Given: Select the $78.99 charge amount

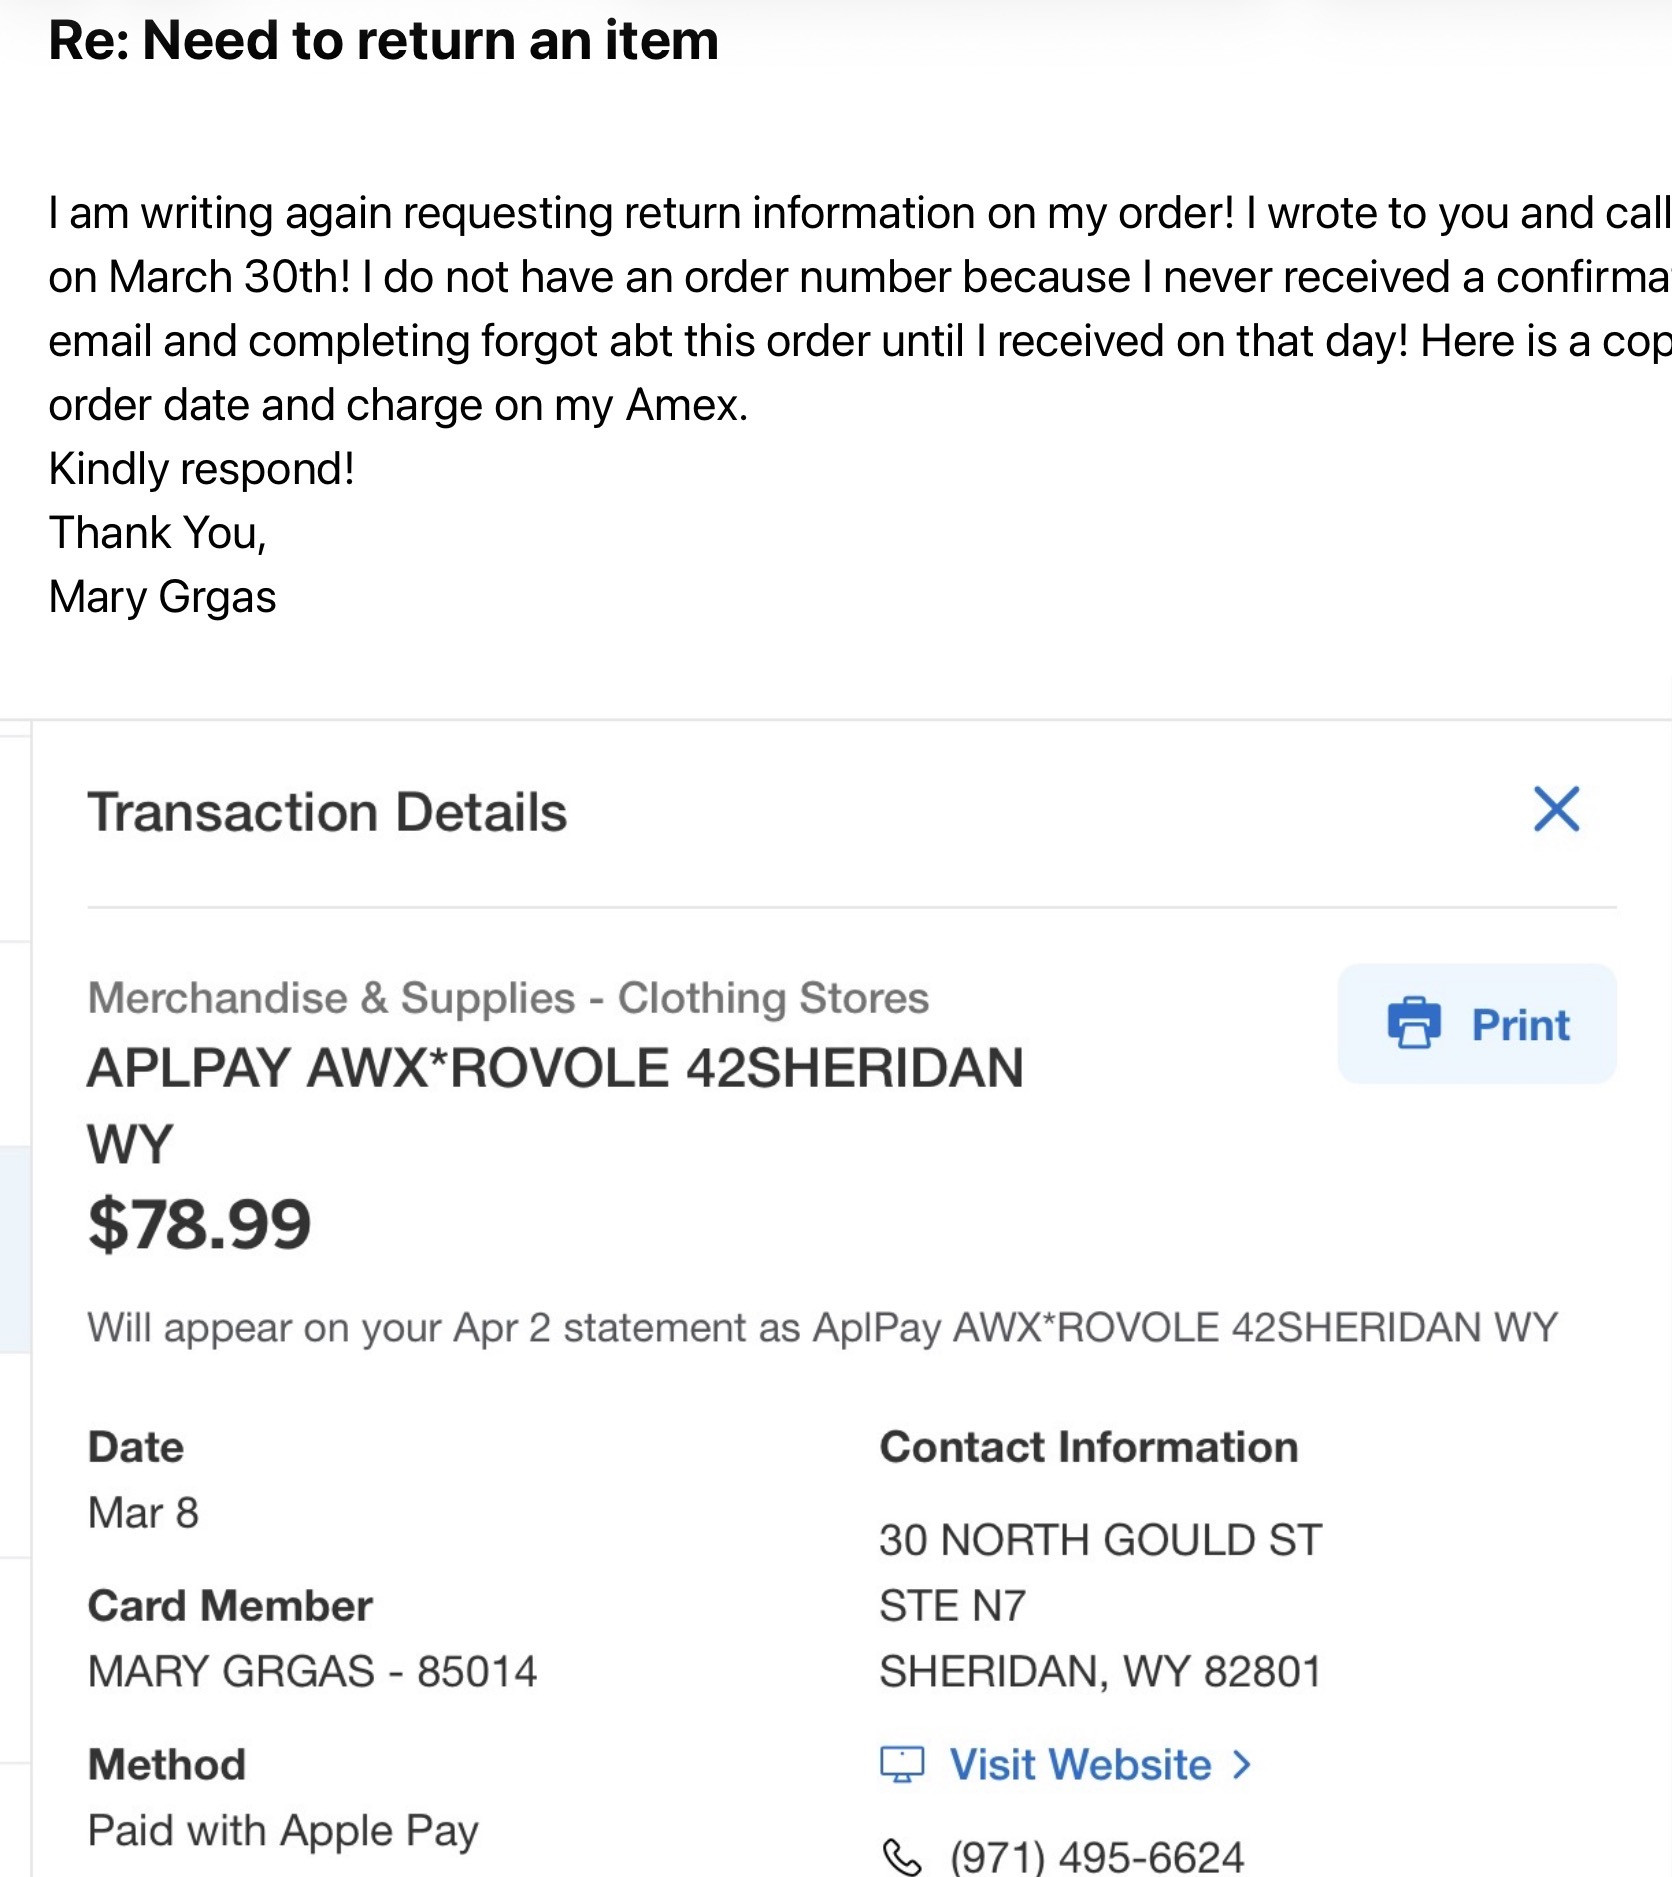Looking at the screenshot, I should pyautogui.click(x=199, y=1224).
